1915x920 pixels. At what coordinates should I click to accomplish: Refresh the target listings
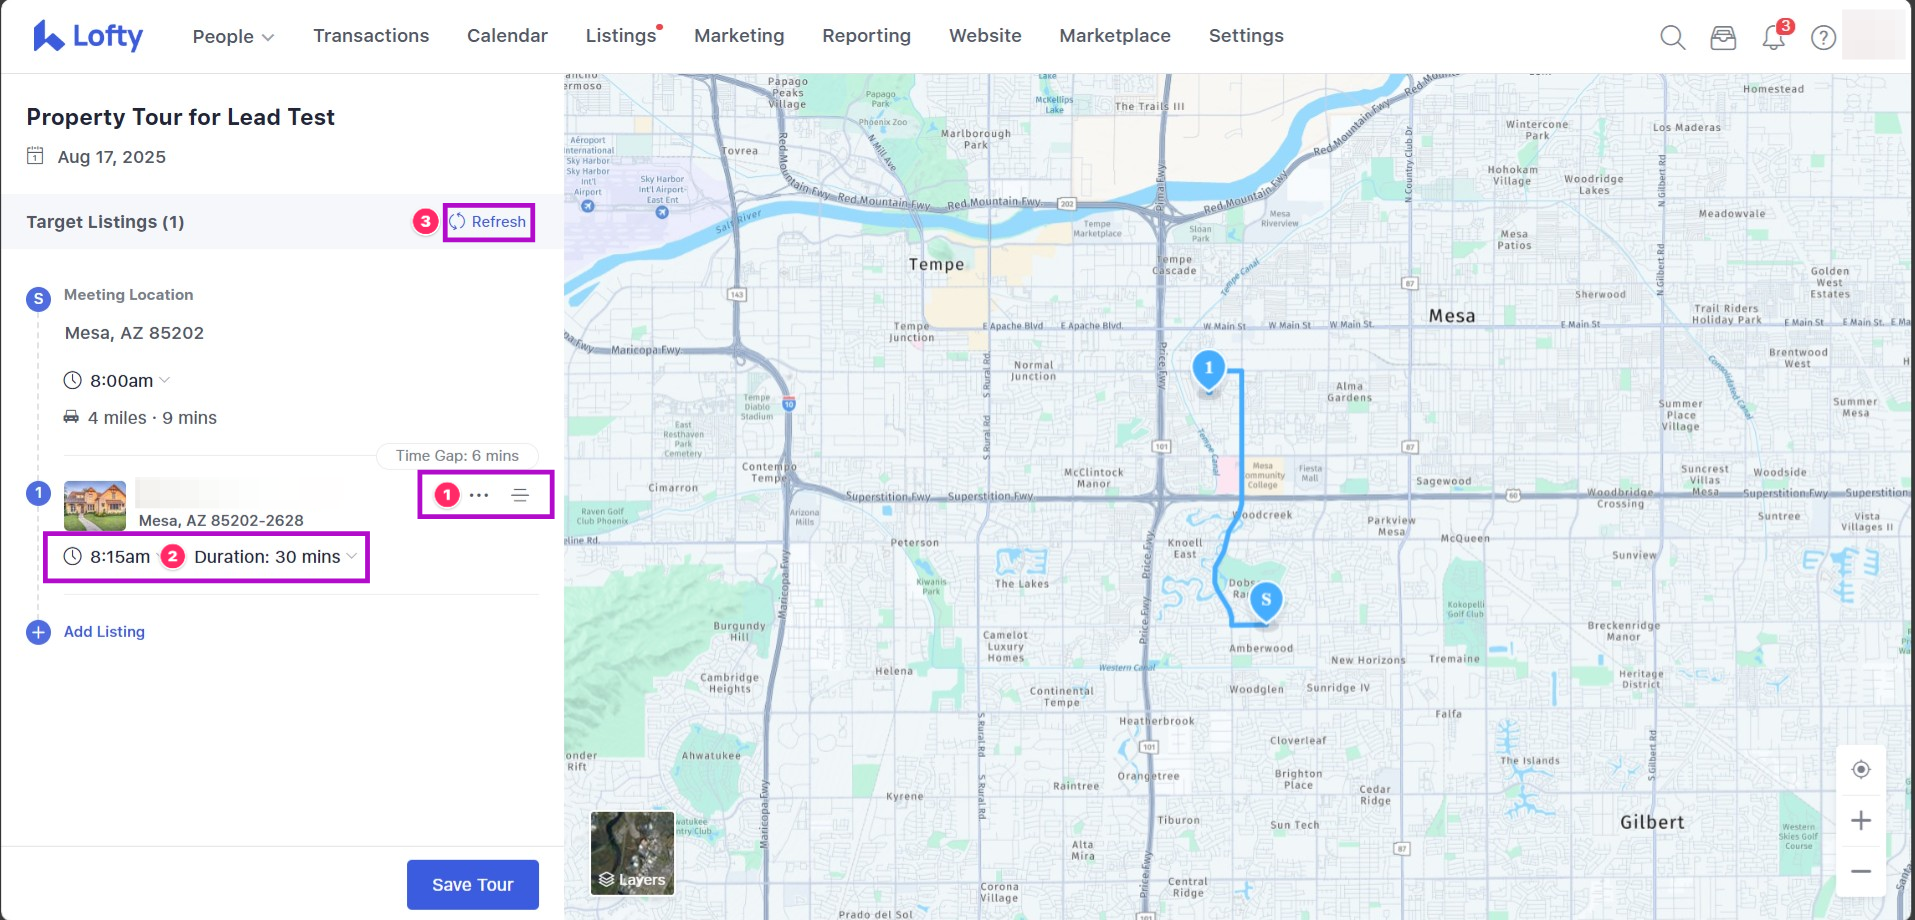coord(488,222)
